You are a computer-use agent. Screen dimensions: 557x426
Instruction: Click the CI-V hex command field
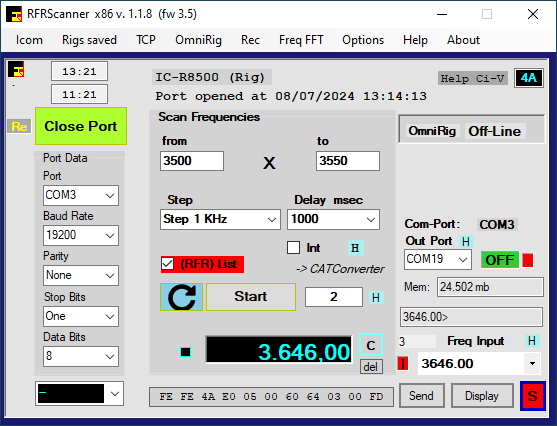point(271,397)
